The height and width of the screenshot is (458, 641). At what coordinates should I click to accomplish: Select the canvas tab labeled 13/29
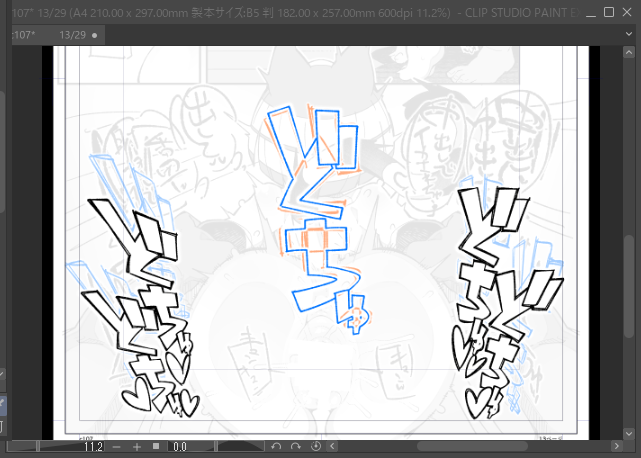coord(57,35)
